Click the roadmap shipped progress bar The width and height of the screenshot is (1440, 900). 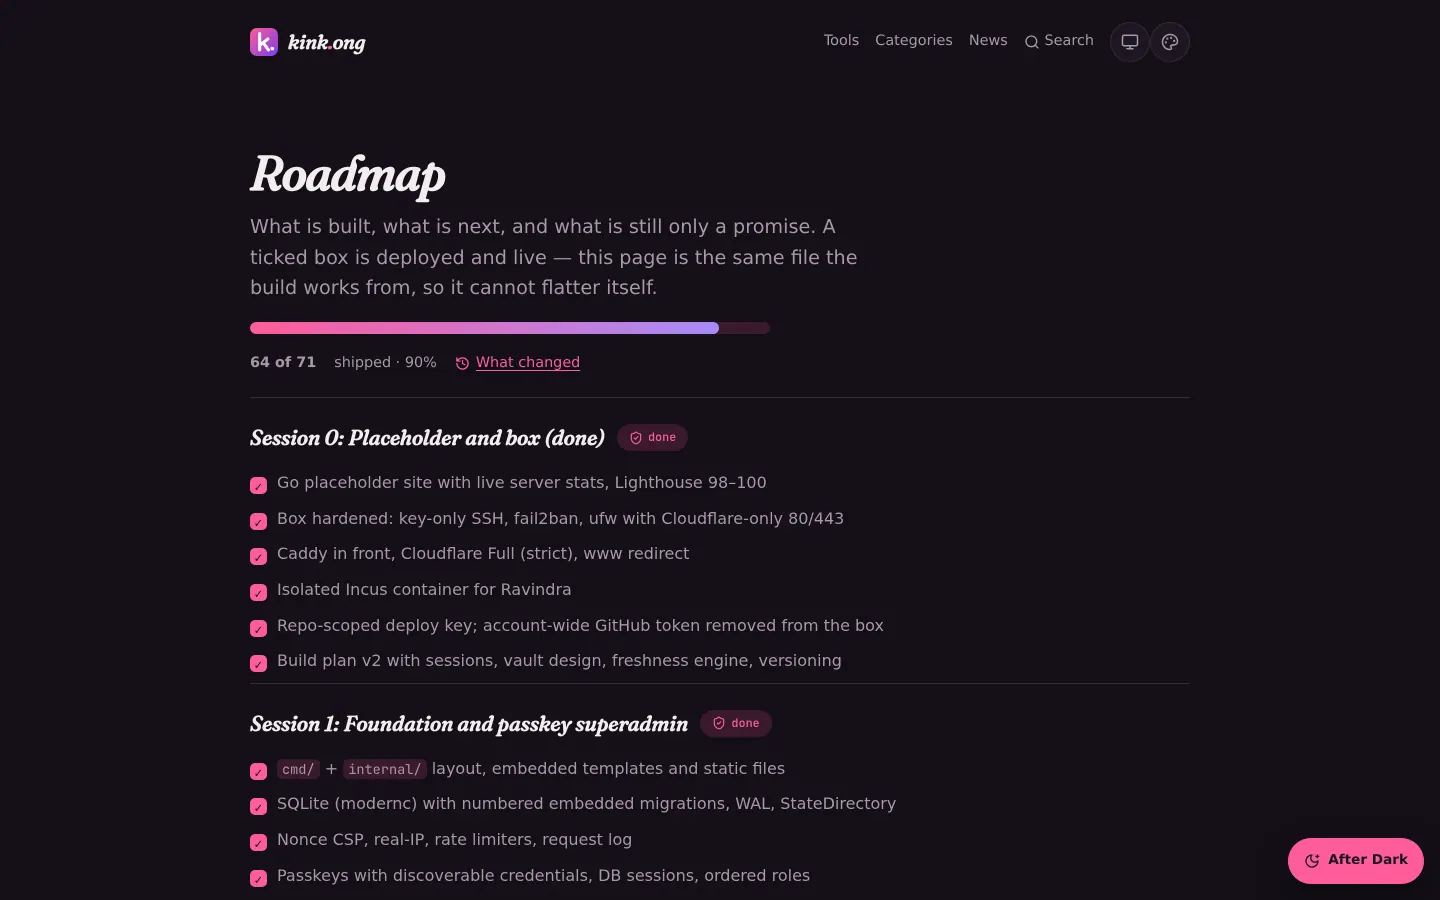point(510,328)
